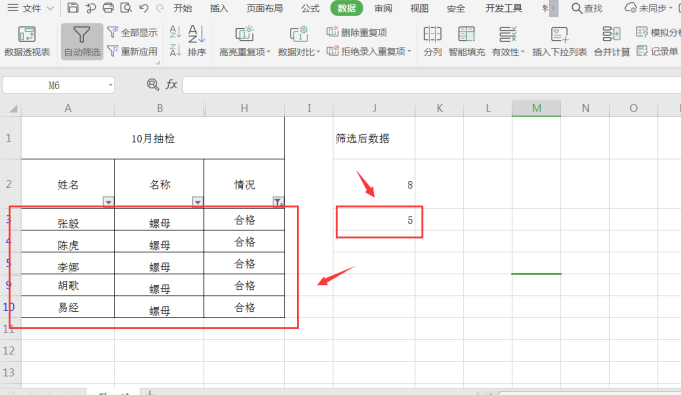Expand the Name Box dropdown arrow
Image resolution: width=681 pixels, height=395 pixels.
[x=110, y=85]
